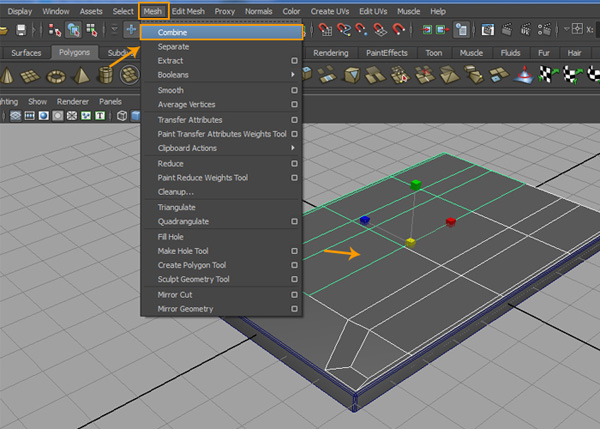Open option box for Mirror Geometry

[x=294, y=308]
